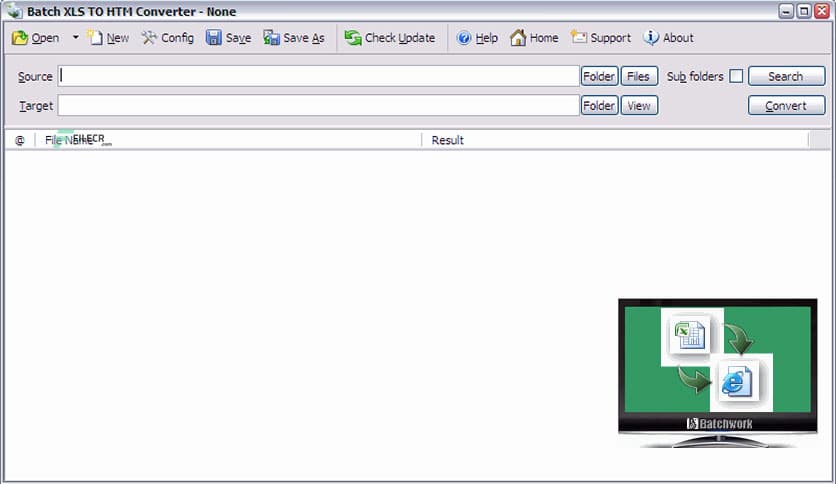The image size is (836, 484).
Task: Enable the Sub folders checkbox
Action: click(736, 76)
